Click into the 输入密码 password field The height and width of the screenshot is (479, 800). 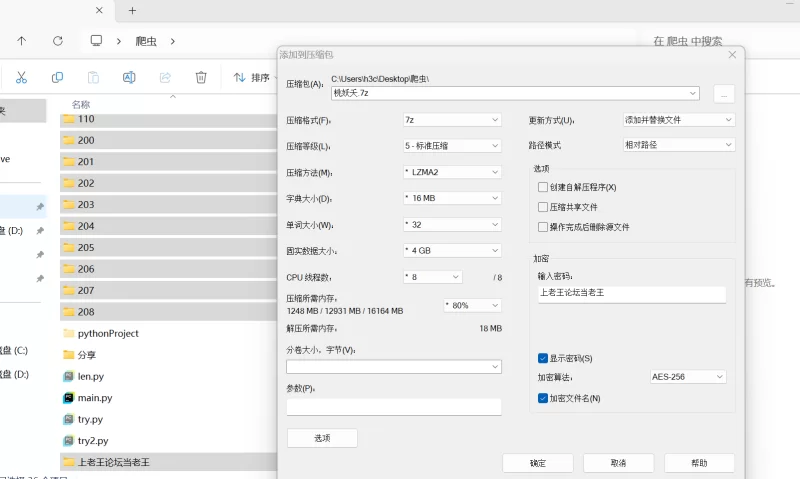630,293
